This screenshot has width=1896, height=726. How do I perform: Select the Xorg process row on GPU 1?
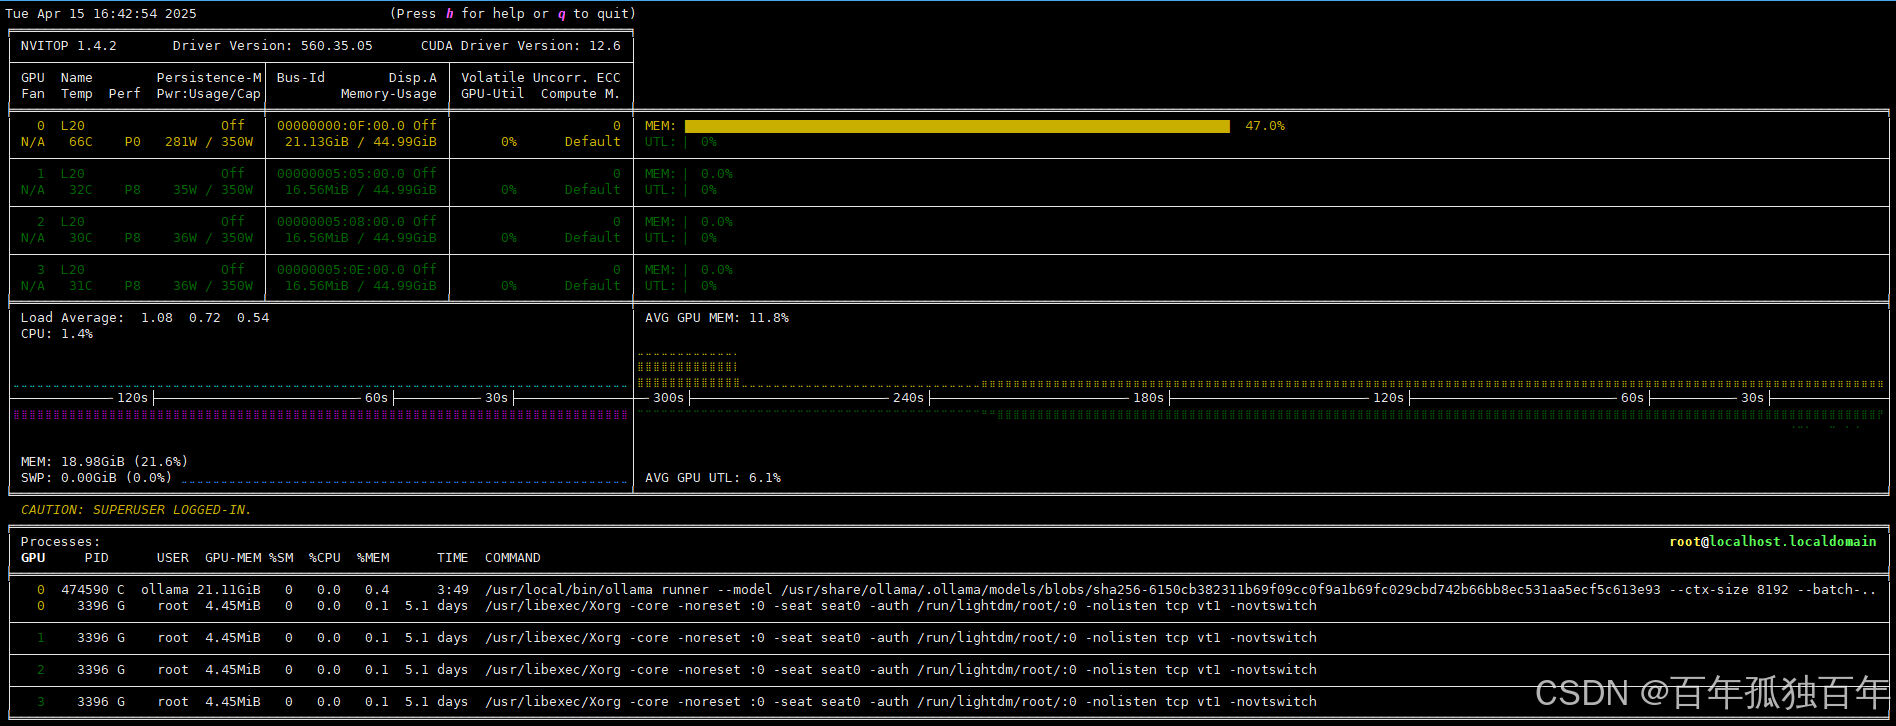[x=948, y=638]
